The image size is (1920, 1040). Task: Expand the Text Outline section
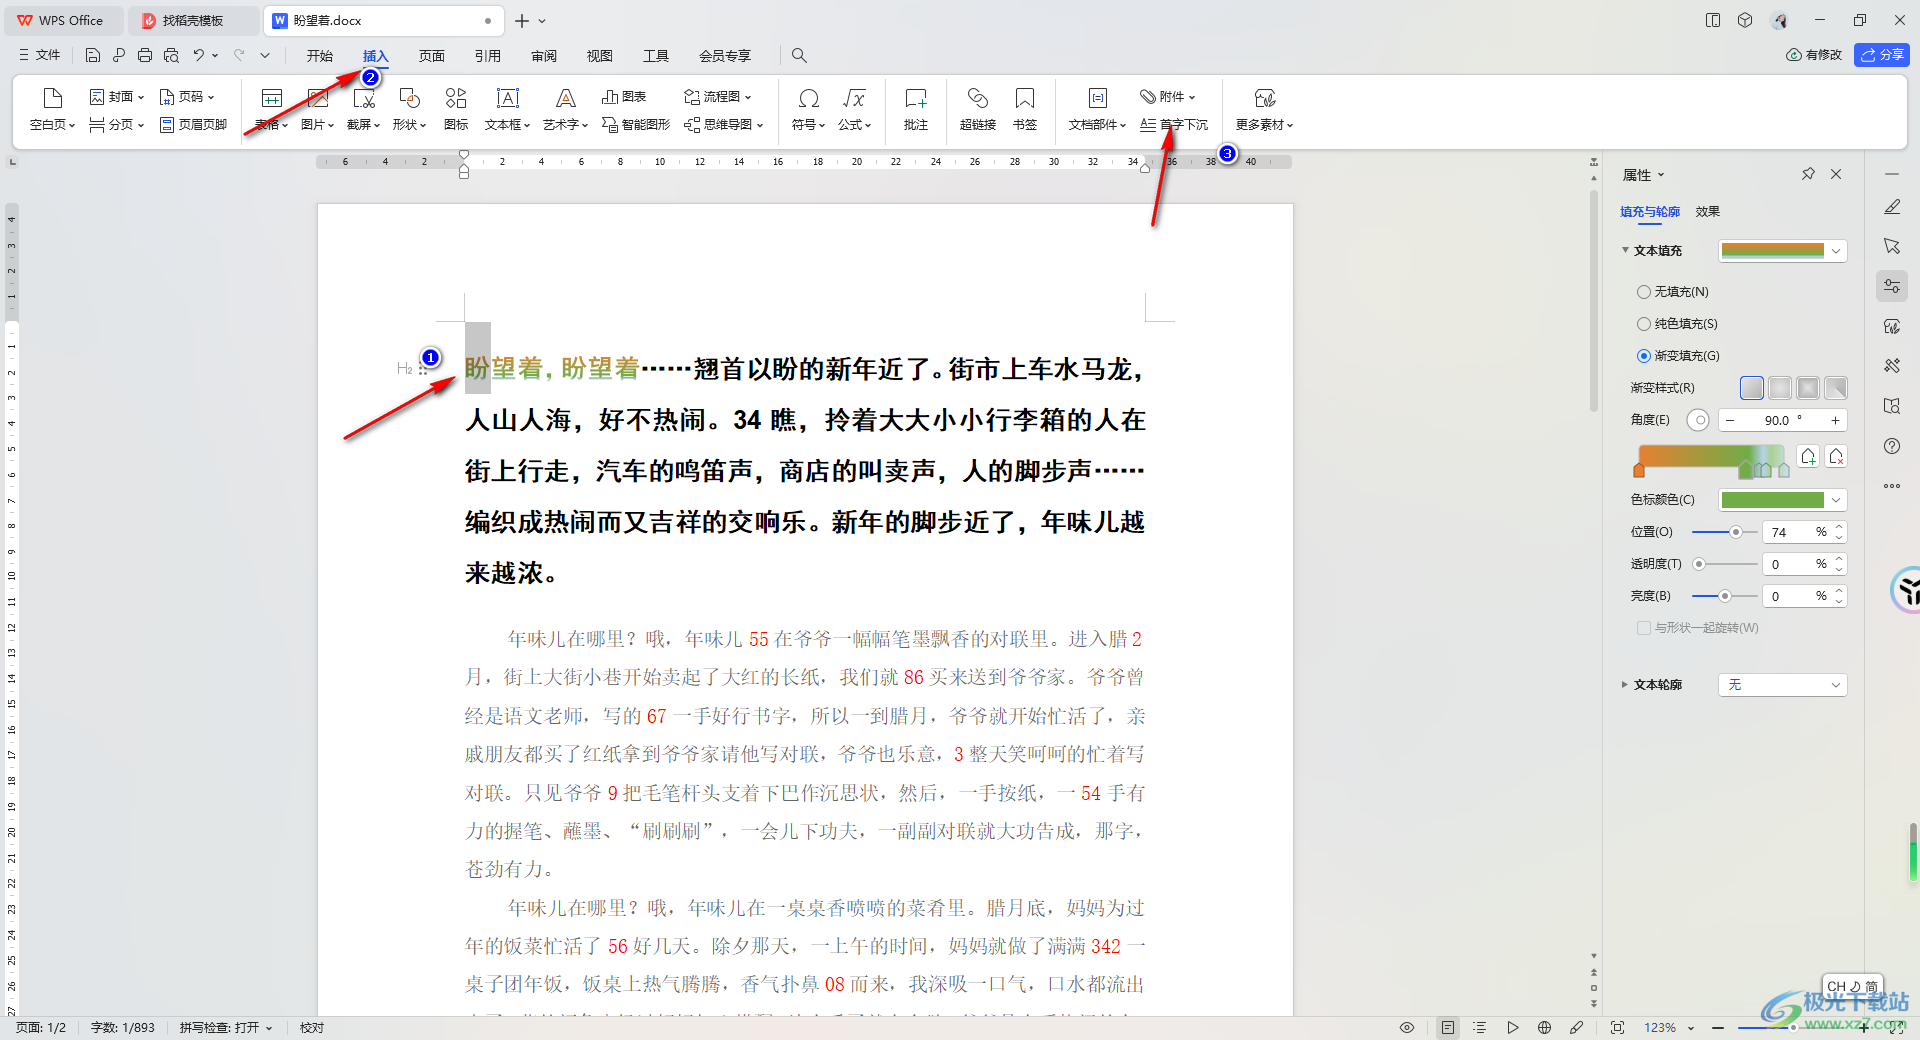point(1624,685)
